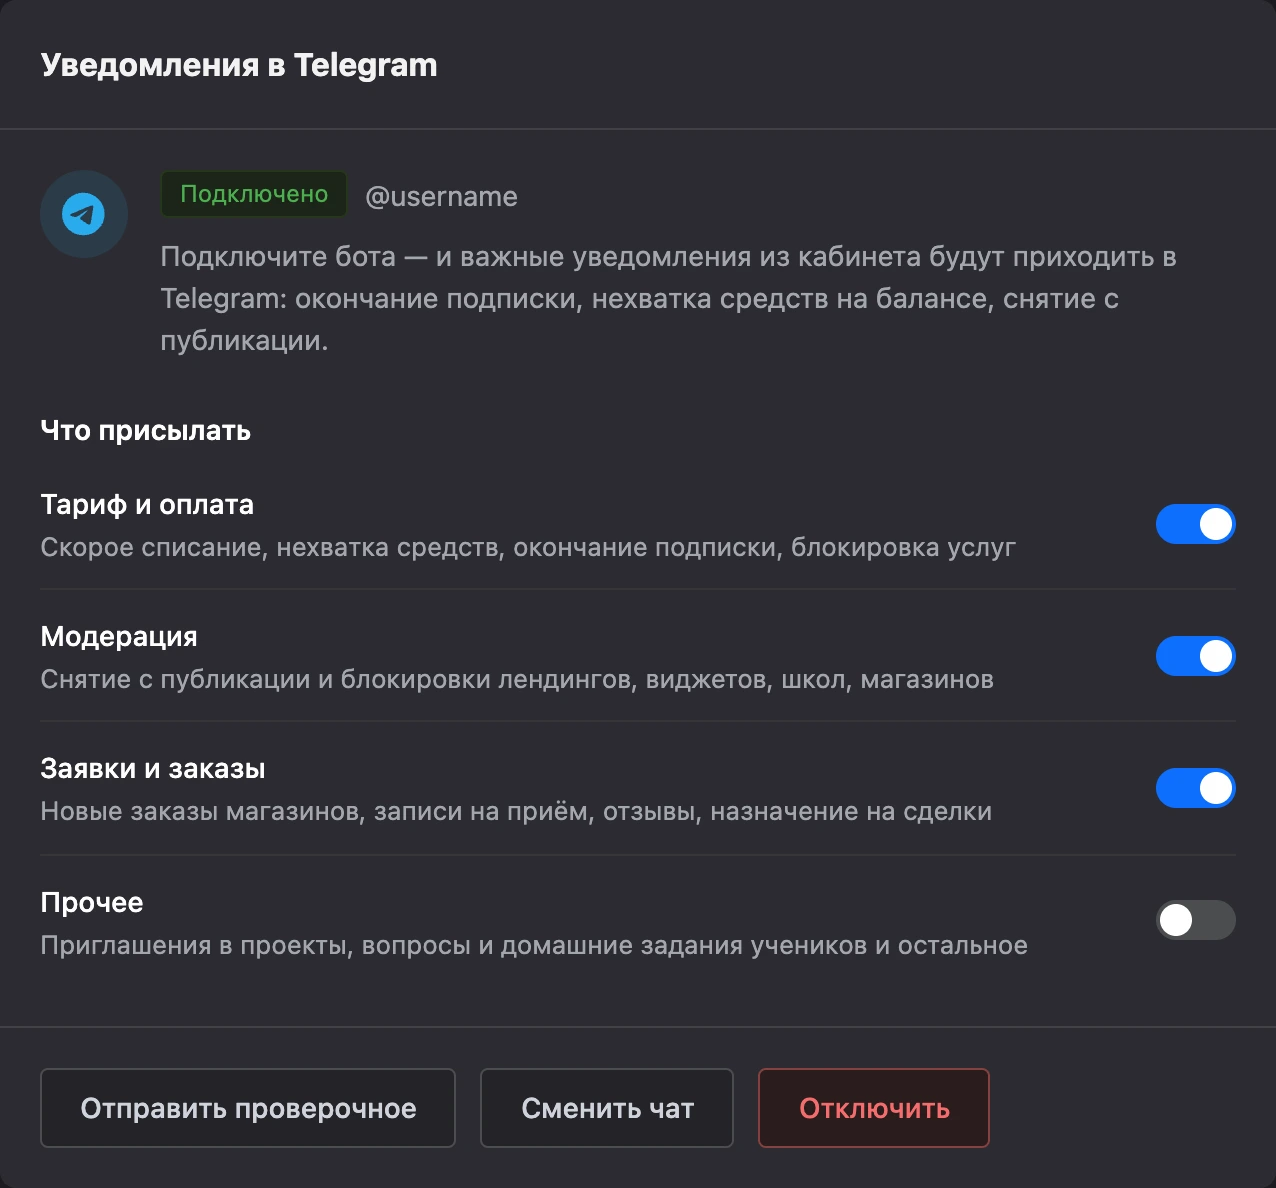Image resolution: width=1276 pixels, height=1188 pixels.
Task: Select the @username text
Action: pos(441,196)
